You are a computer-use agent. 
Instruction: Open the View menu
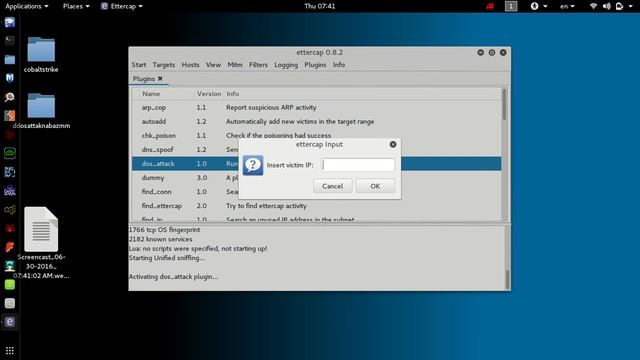(213, 65)
